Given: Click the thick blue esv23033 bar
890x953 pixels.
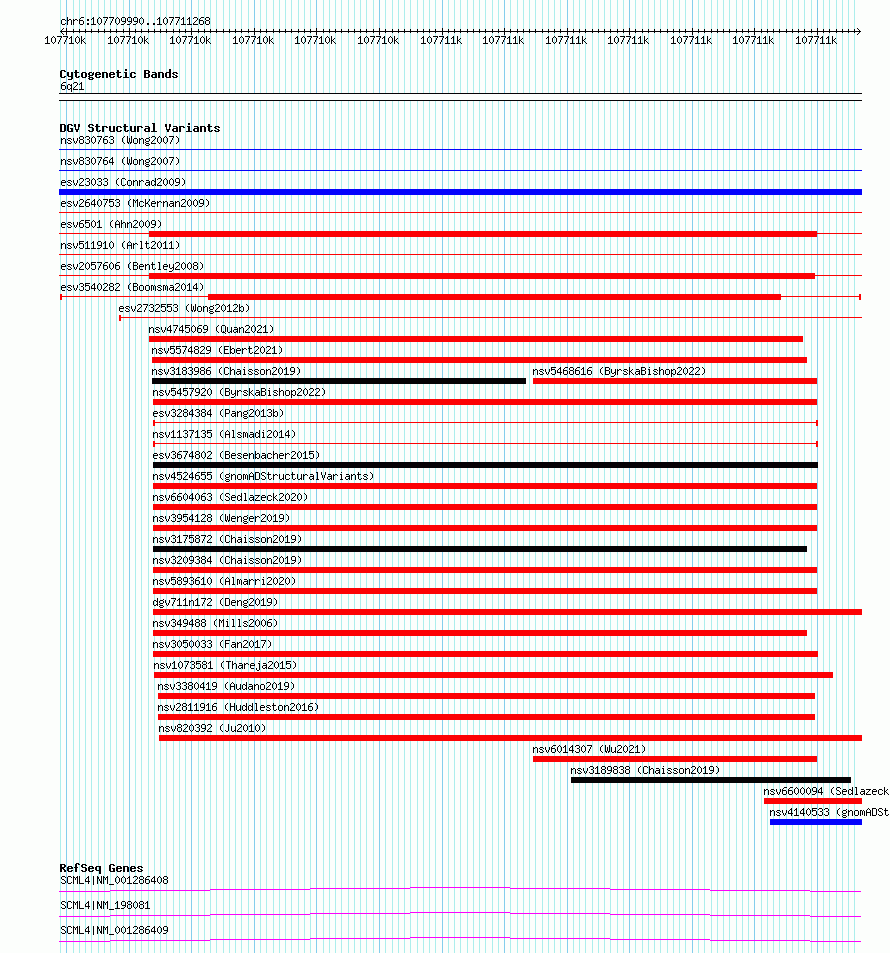Looking at the screenshot, I should coord(460,192).
